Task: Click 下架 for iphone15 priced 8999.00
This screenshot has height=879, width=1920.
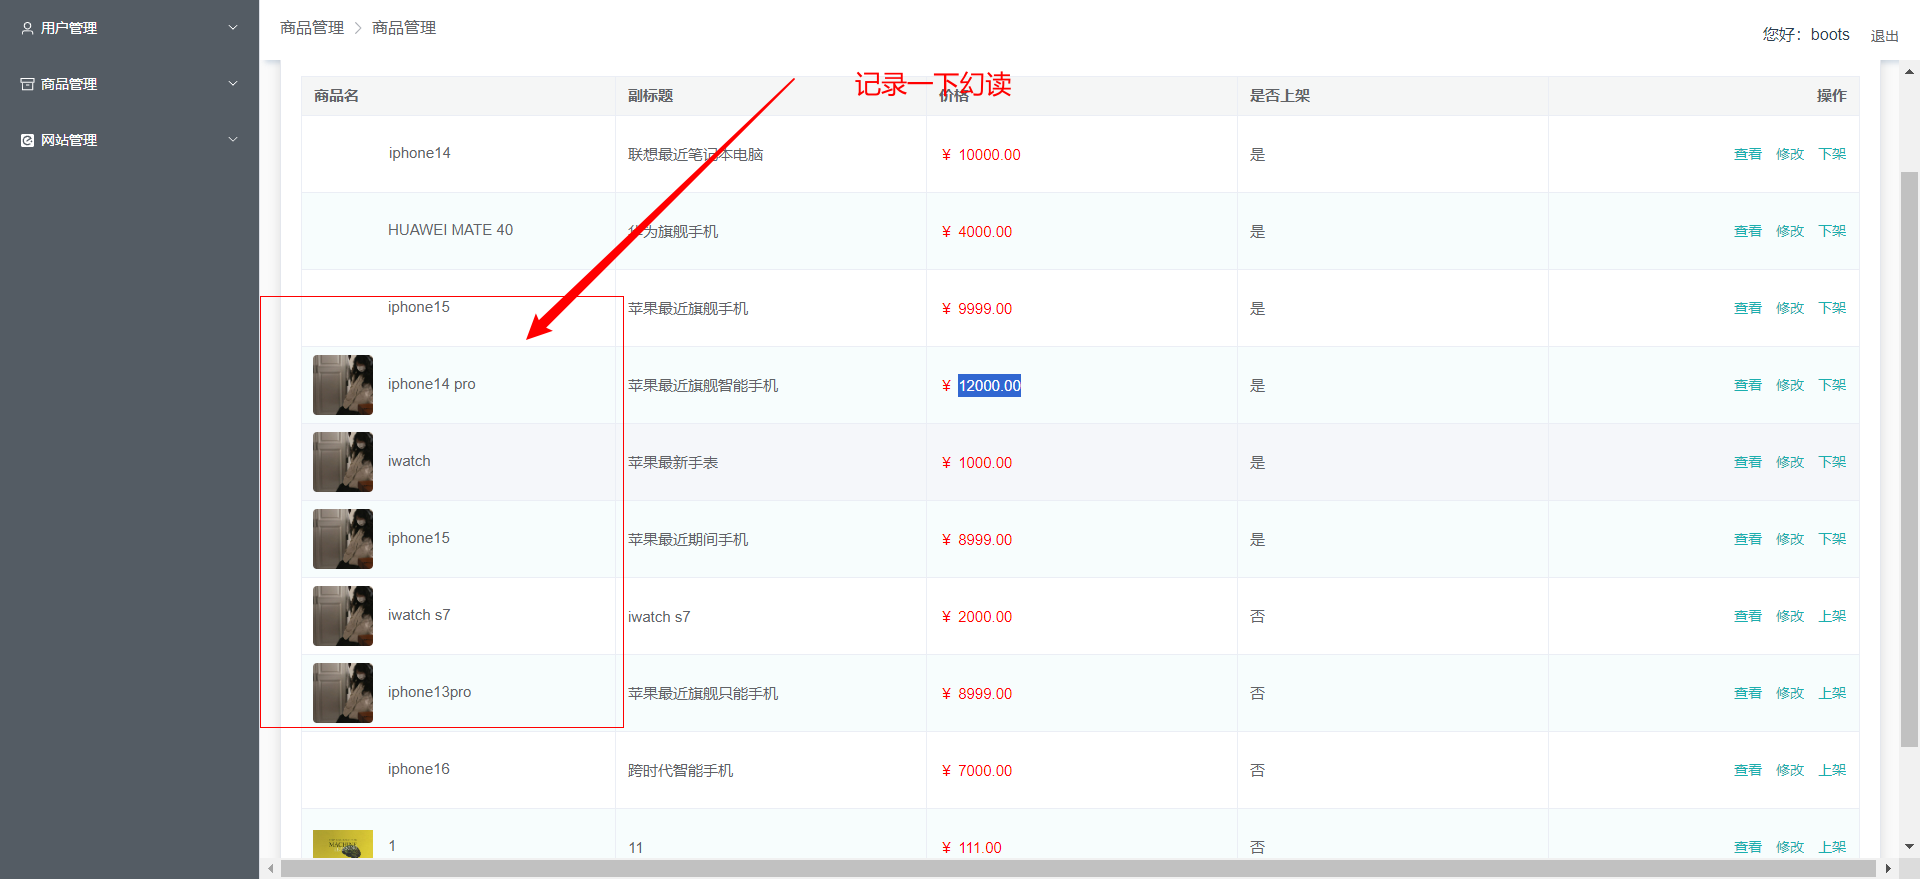Action: (1832, 539)
